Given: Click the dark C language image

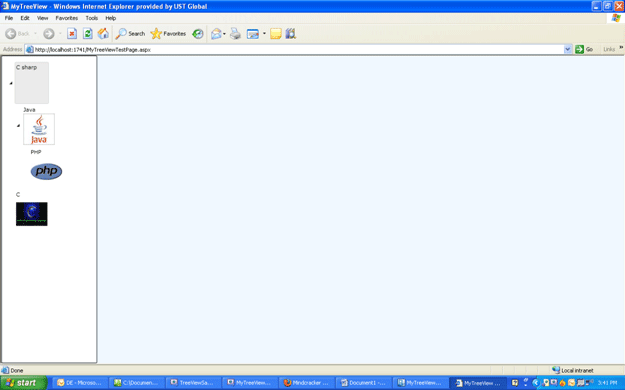Looking at the screenshot, I should click(x=31, y=214).
